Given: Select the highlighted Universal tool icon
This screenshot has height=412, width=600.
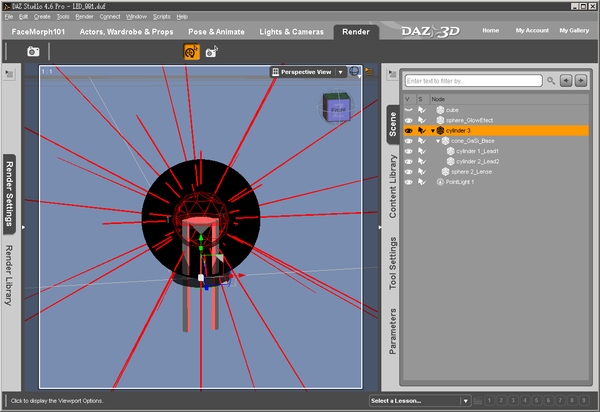Looking at the screenshot, I should (x=191, y=52).
